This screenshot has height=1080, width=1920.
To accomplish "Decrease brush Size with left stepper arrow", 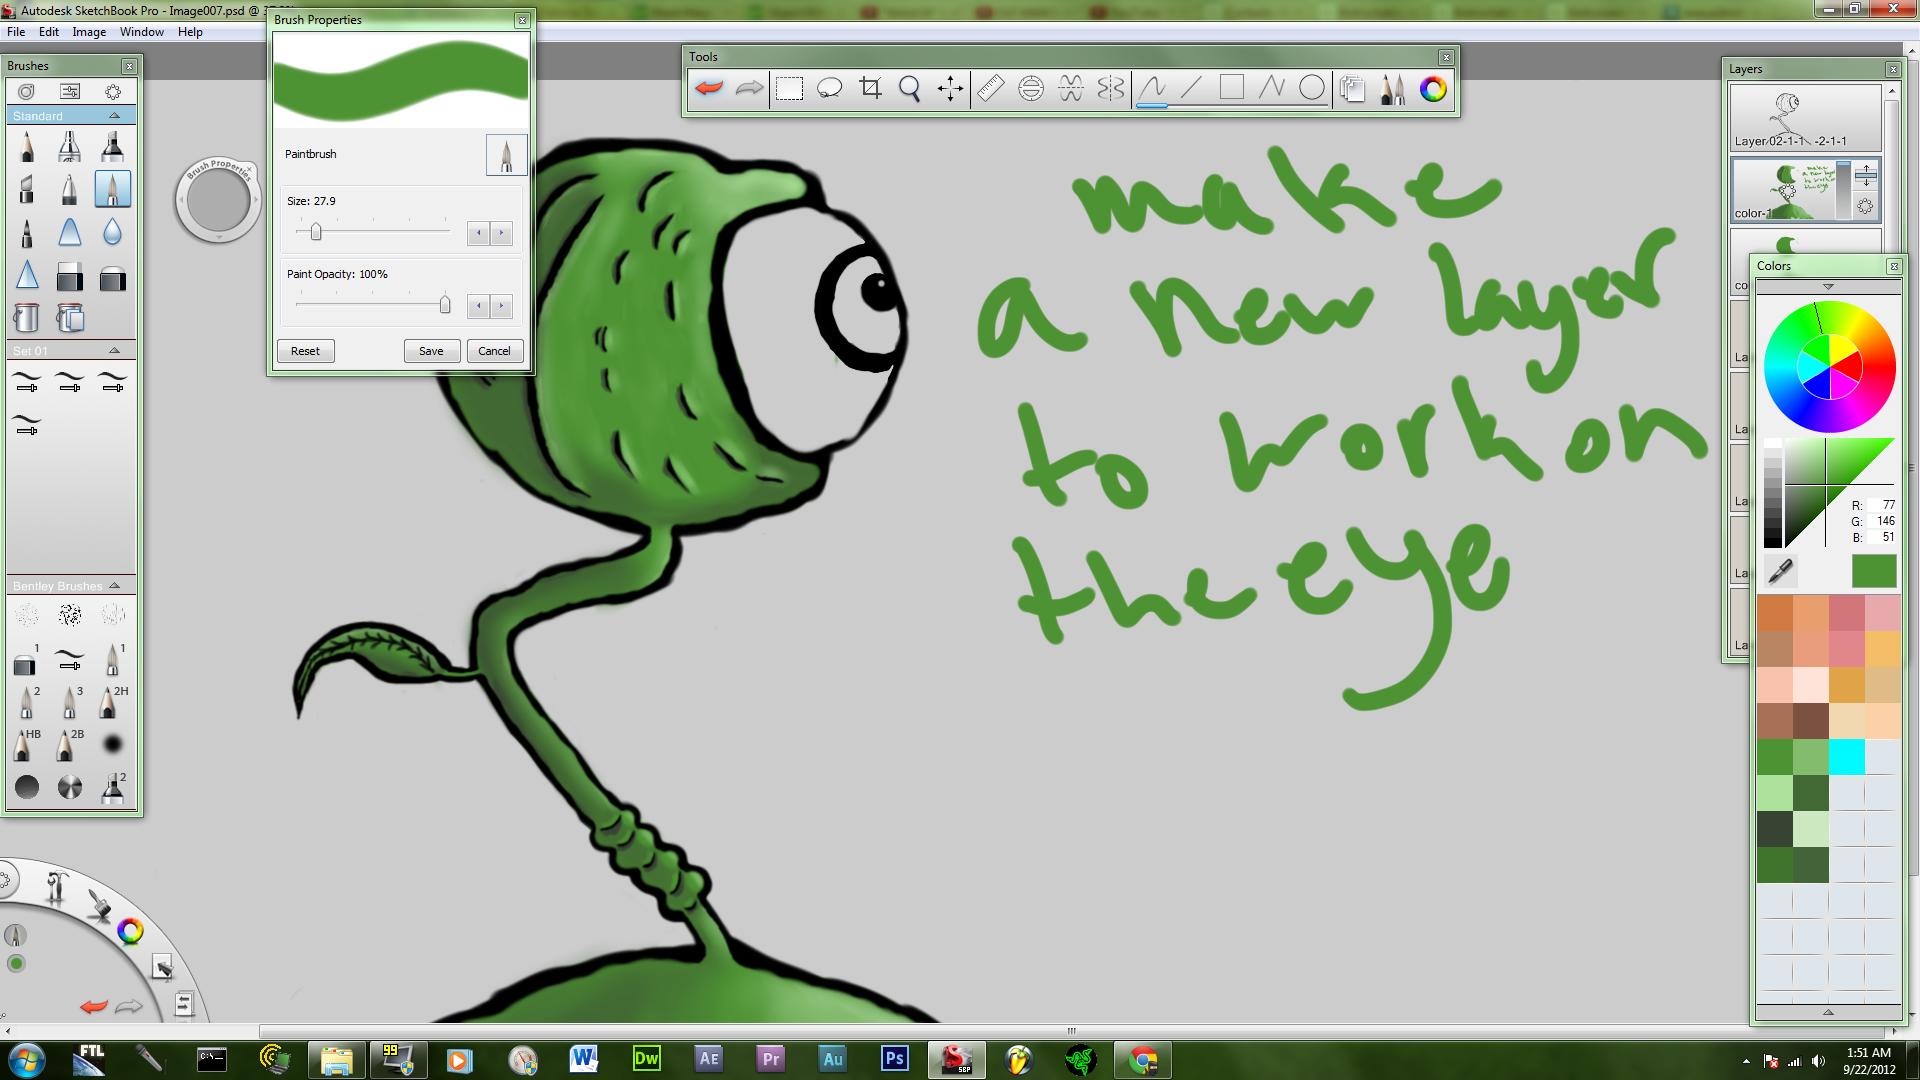I will pyautogui.click(x=479, y=233).
